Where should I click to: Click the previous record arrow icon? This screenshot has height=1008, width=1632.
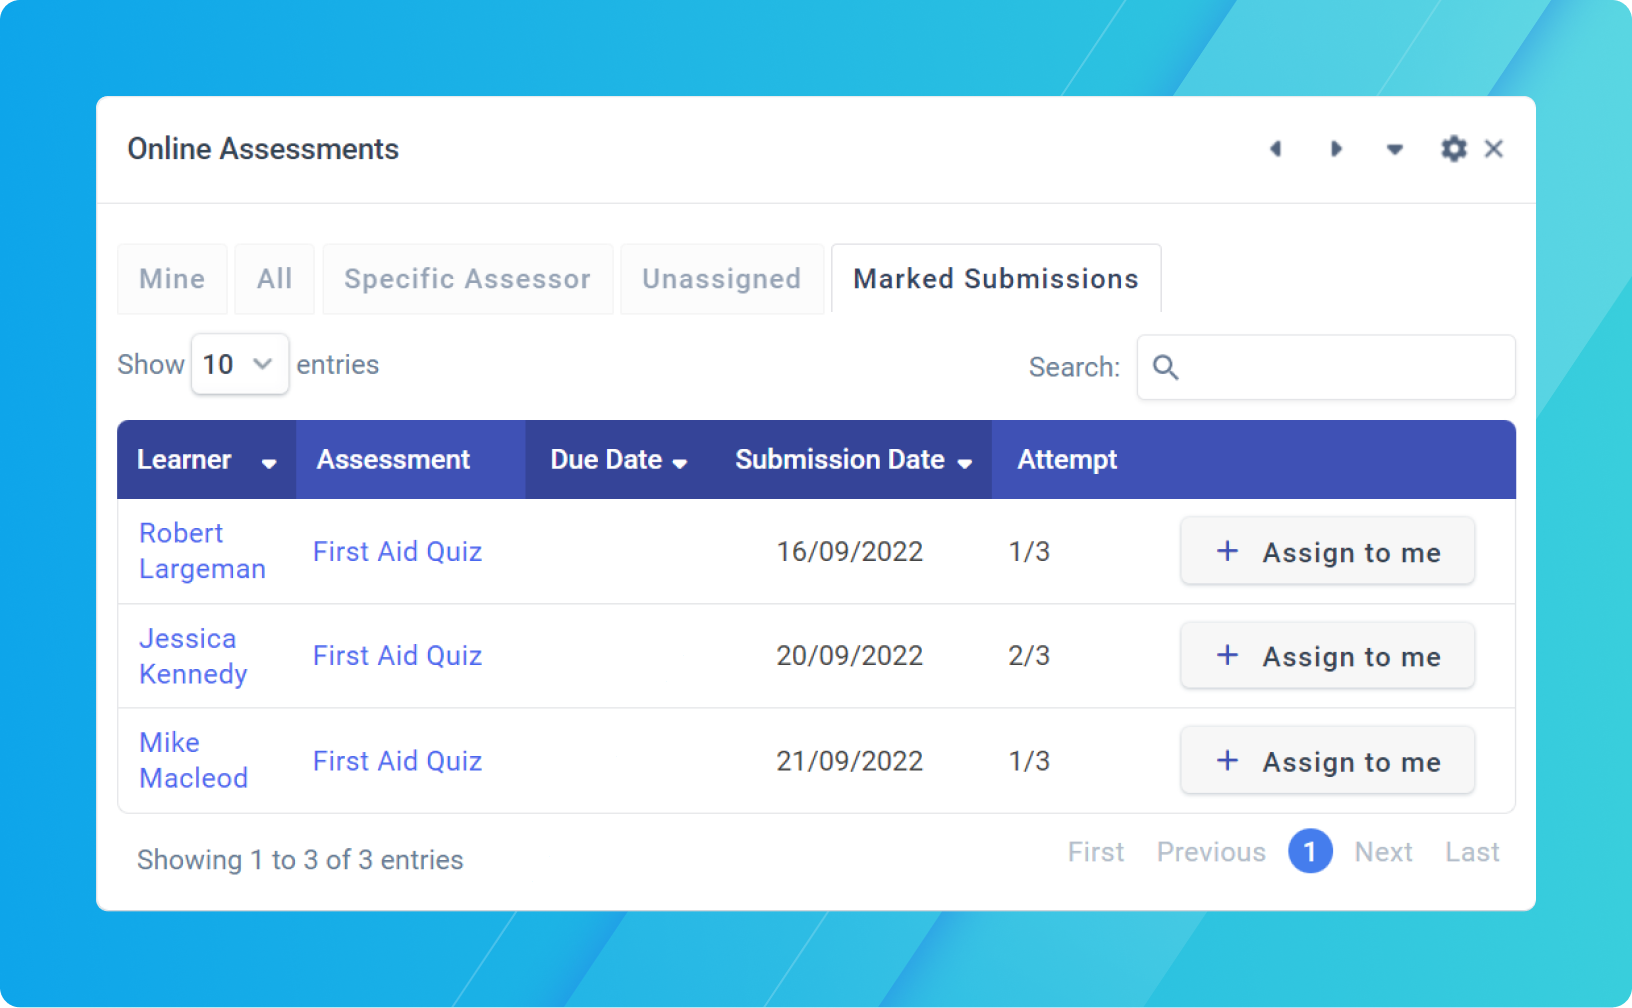[1276, 148]
